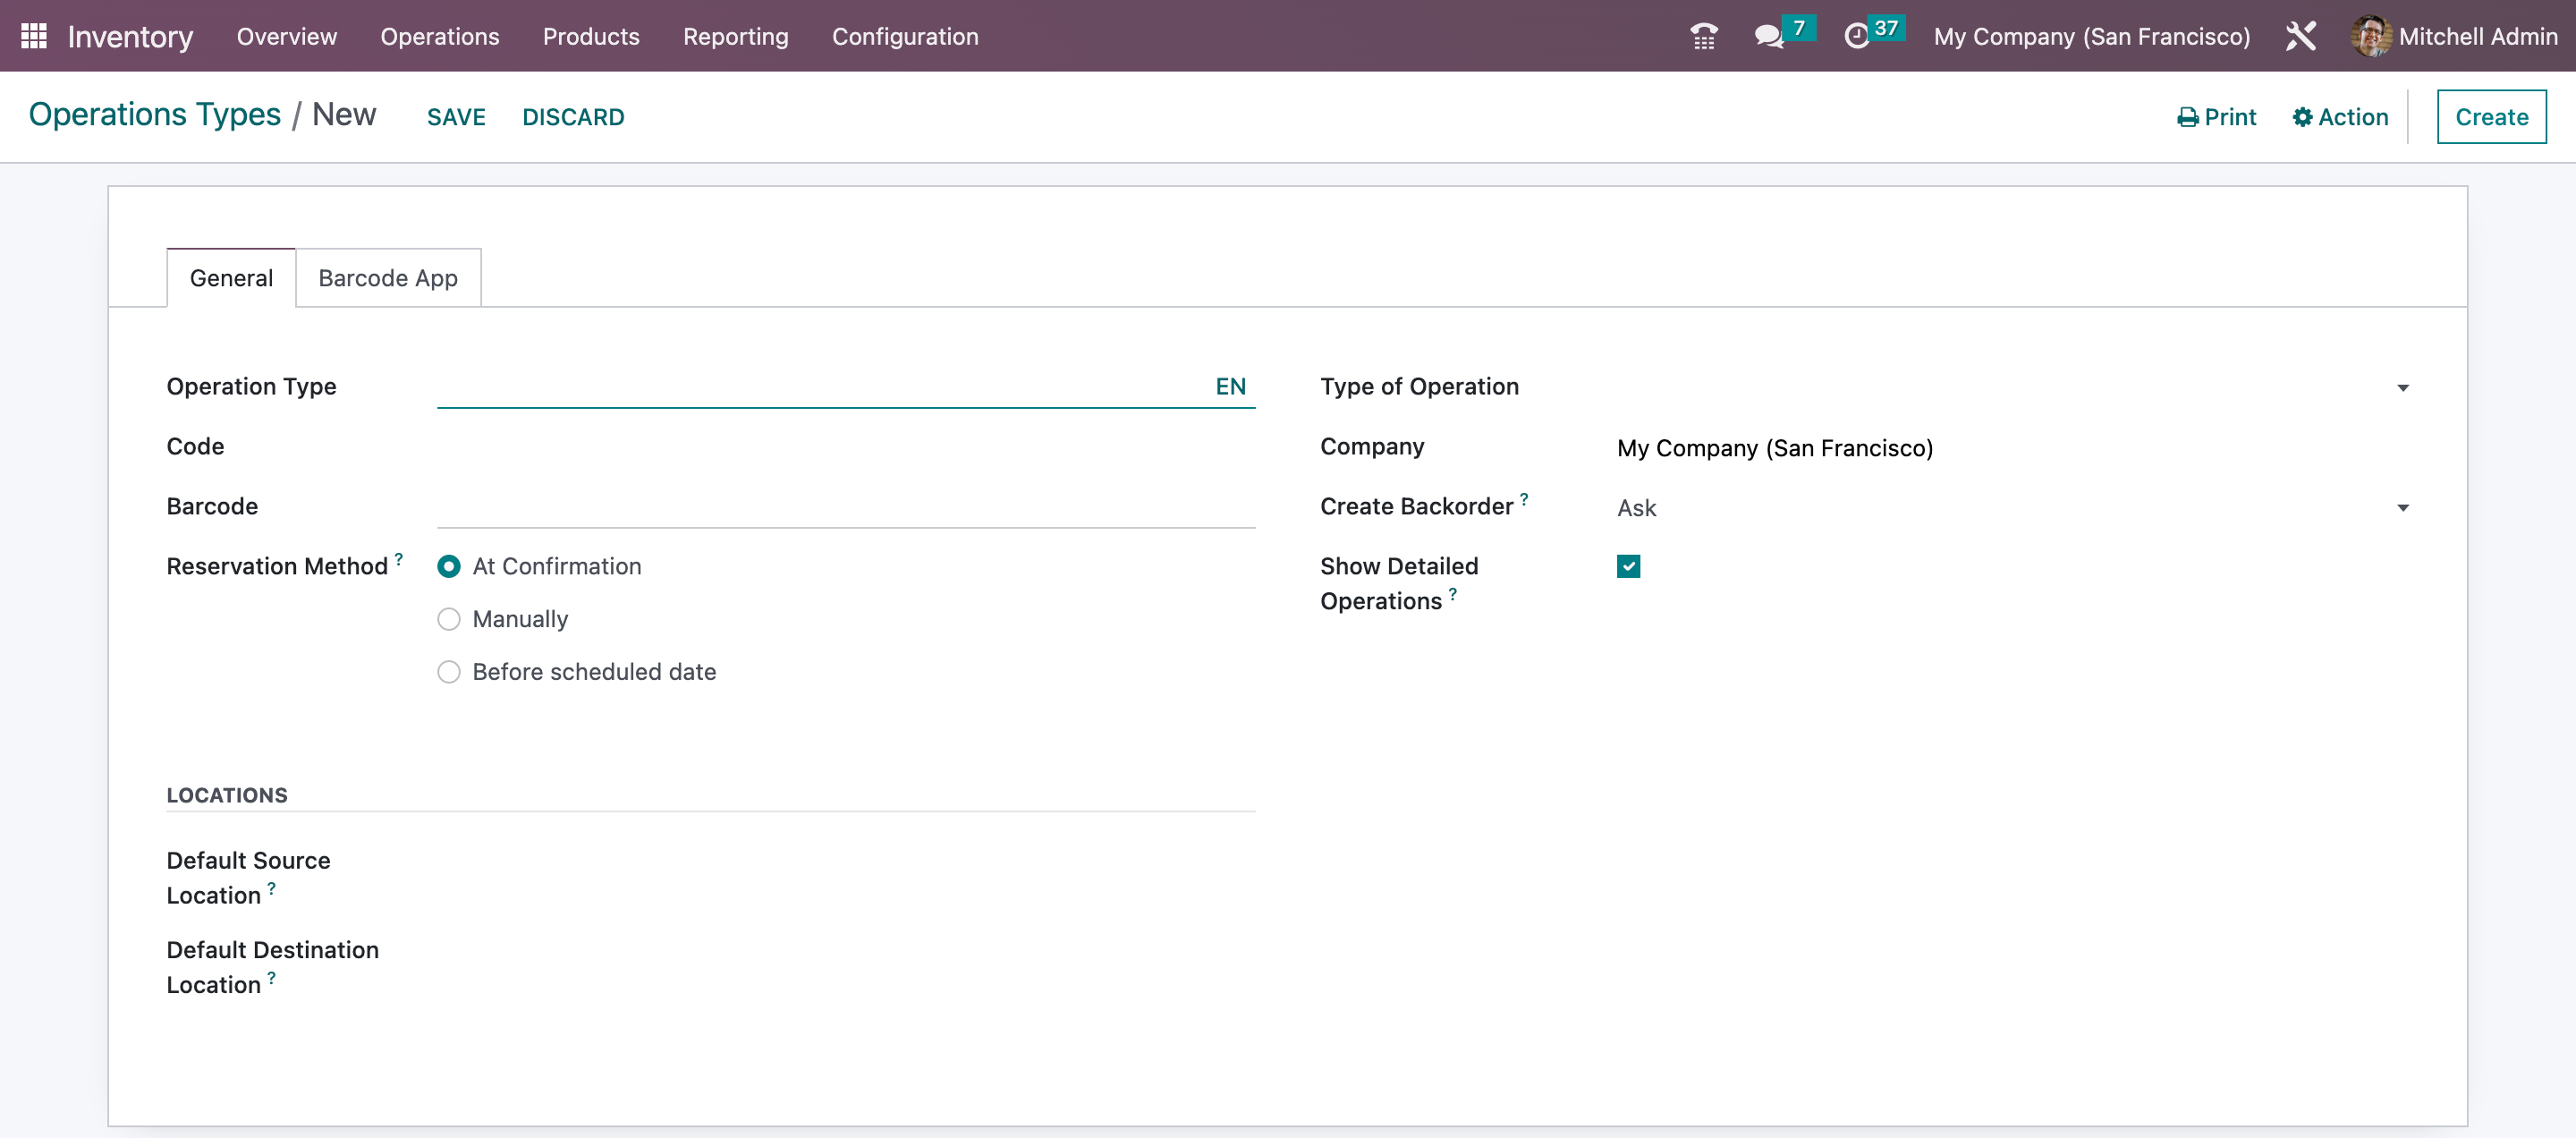2576x1138 pixels.
Task: Click the Barcode input field
Action: coord(845,506)
